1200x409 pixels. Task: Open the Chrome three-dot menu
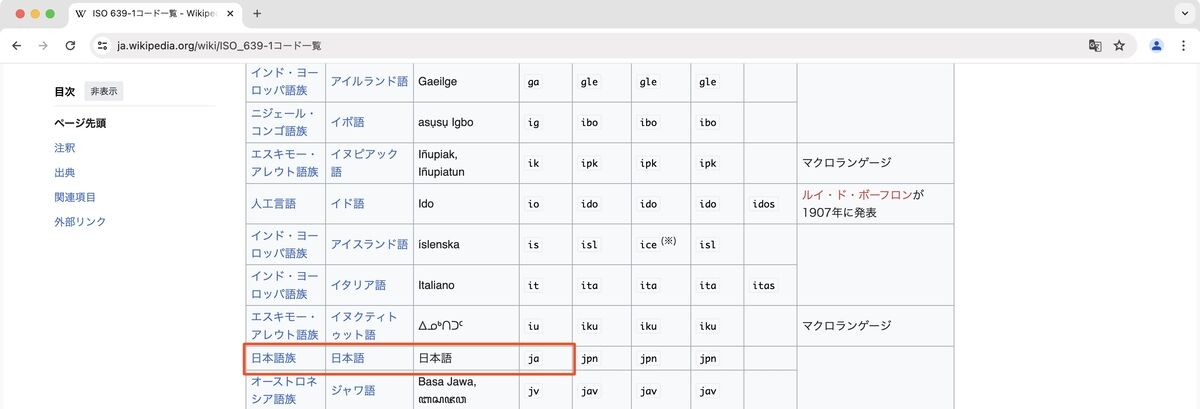1183,45
